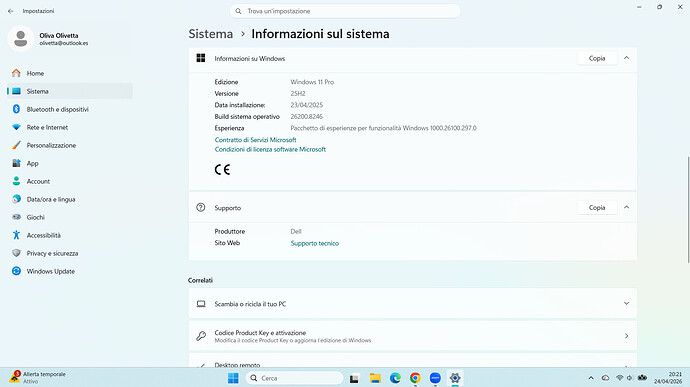690x387 pixels.
Task: Copy the Supporto section details
Action: click(597, 207)
